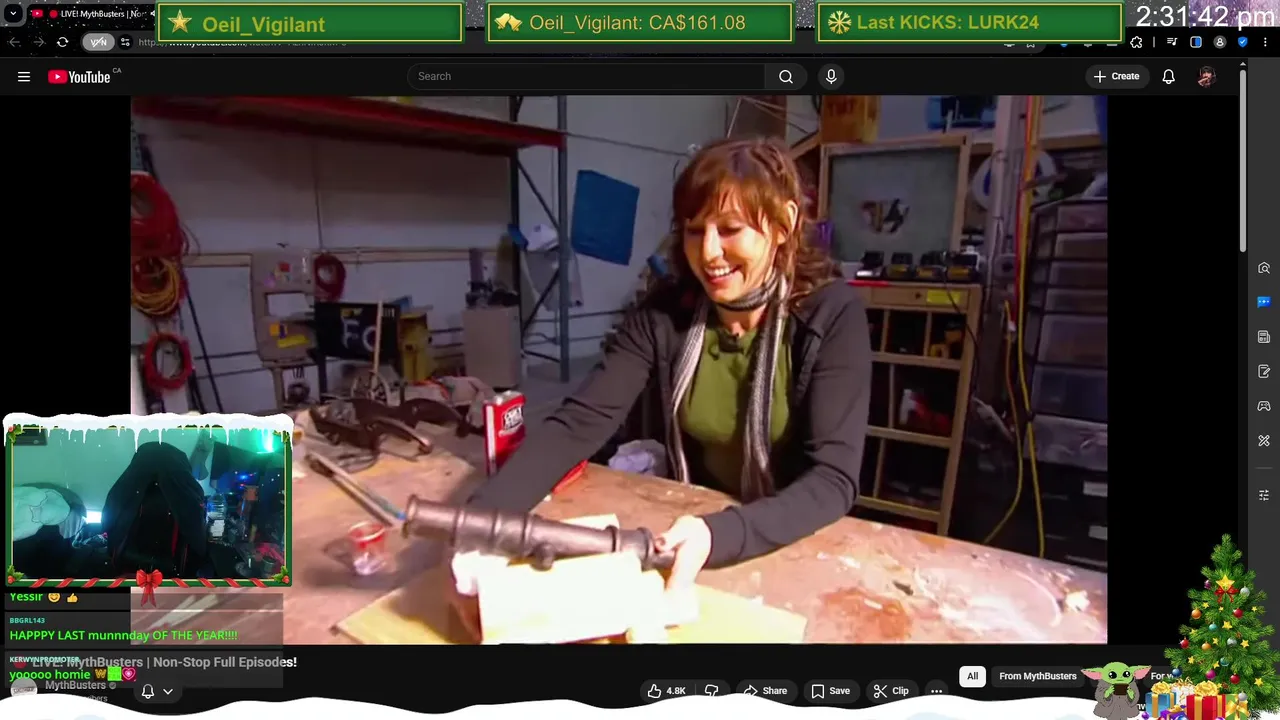The image size is (1280, 720).
Task: Open the YouTube guide hamburger menu
Action: click(x=24, y=76)
